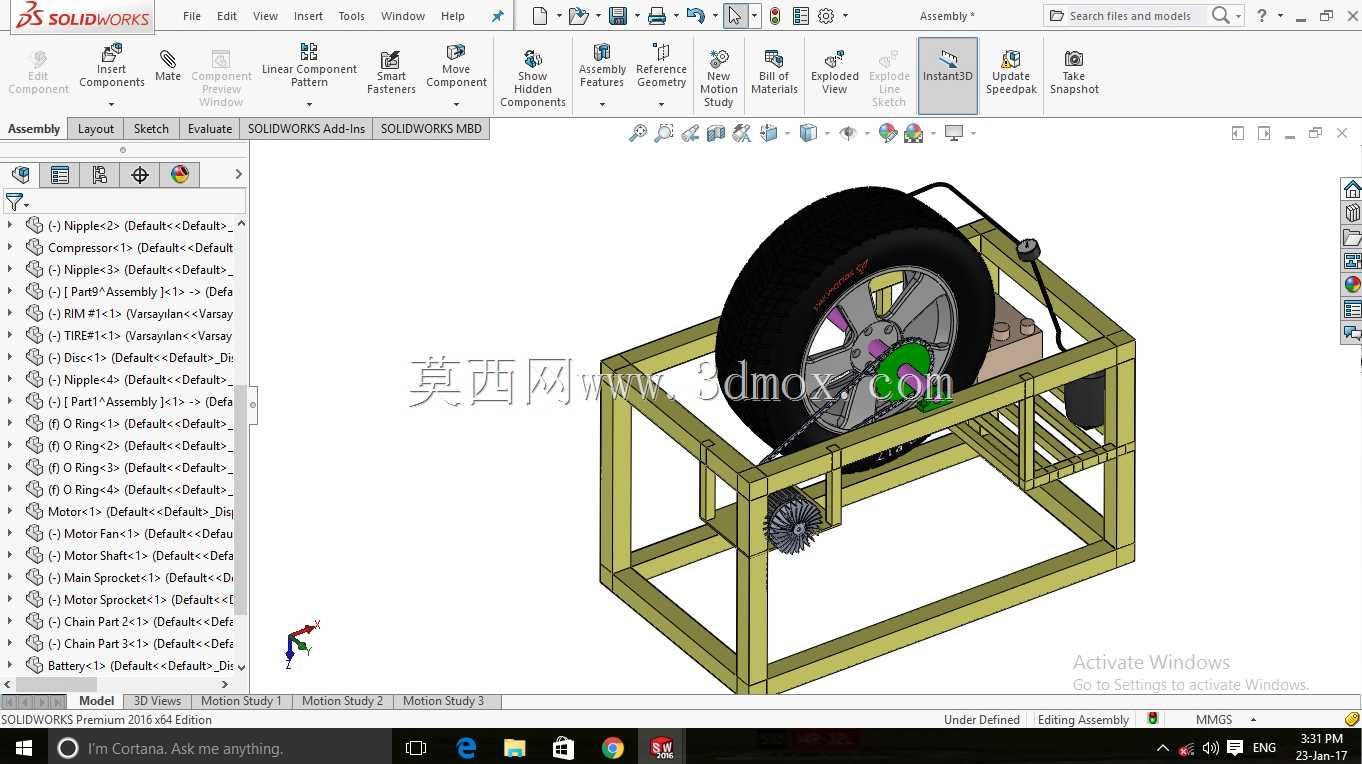This screenshot has width=1362, height=764.
Task: Open DimXpertManager tab icon
Action: pyautogui.click(x=140, y=175)
